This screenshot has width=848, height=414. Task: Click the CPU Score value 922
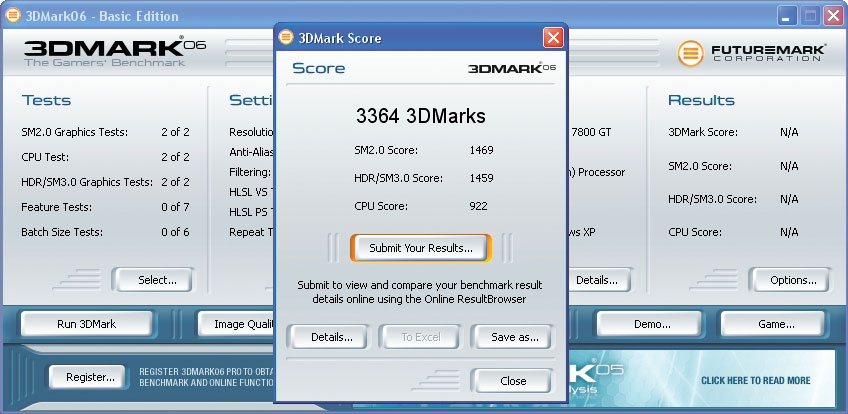click(478, 206)
